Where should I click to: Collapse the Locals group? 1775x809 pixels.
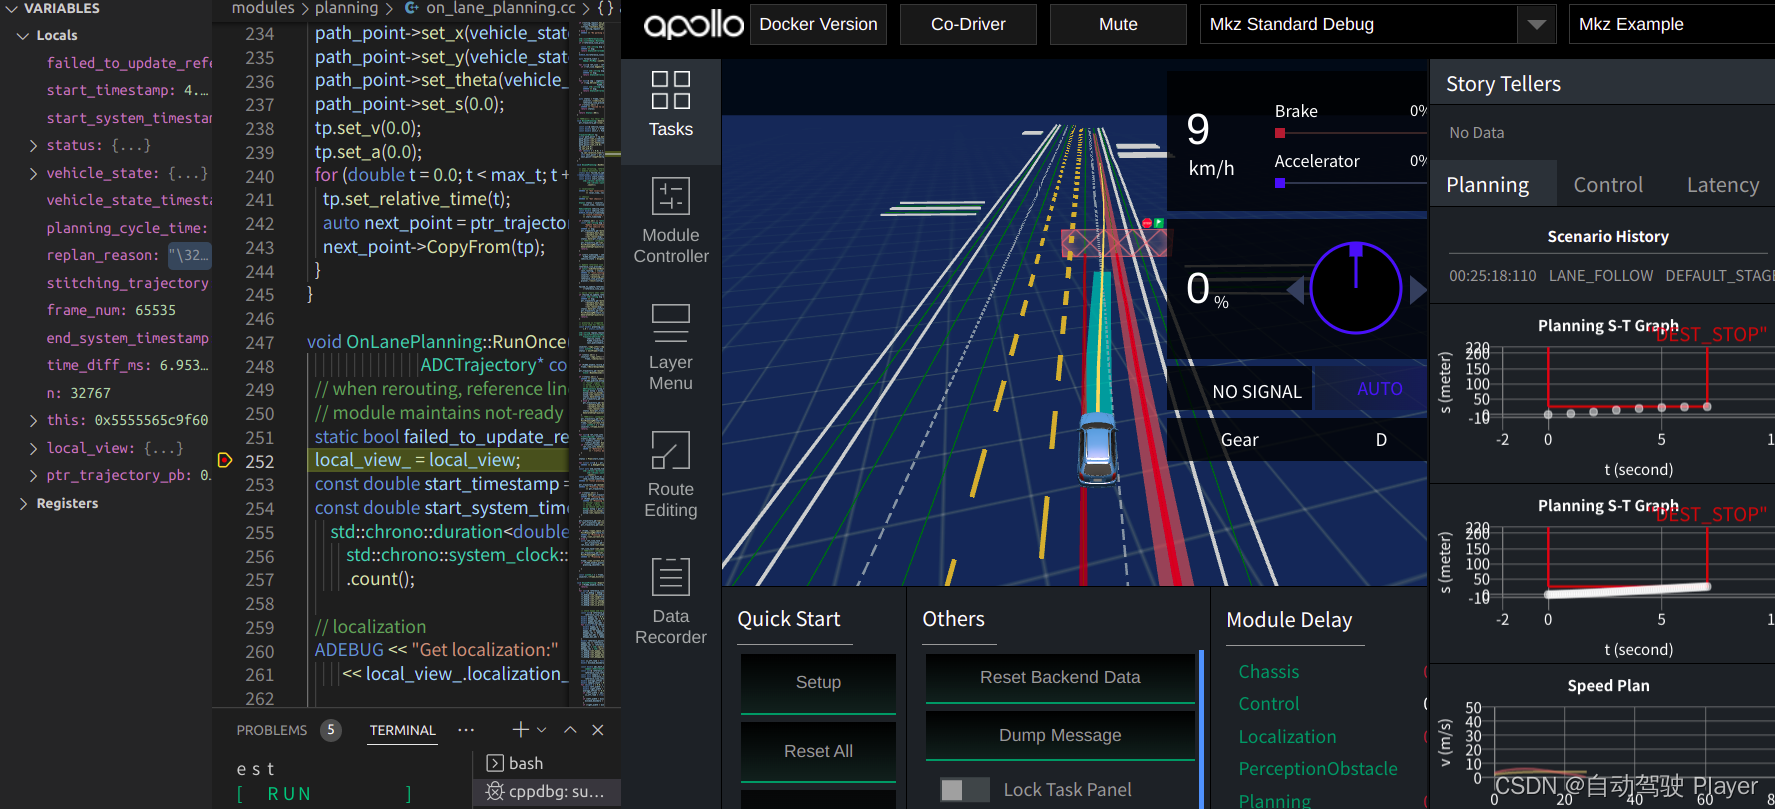tap(23, 35)
